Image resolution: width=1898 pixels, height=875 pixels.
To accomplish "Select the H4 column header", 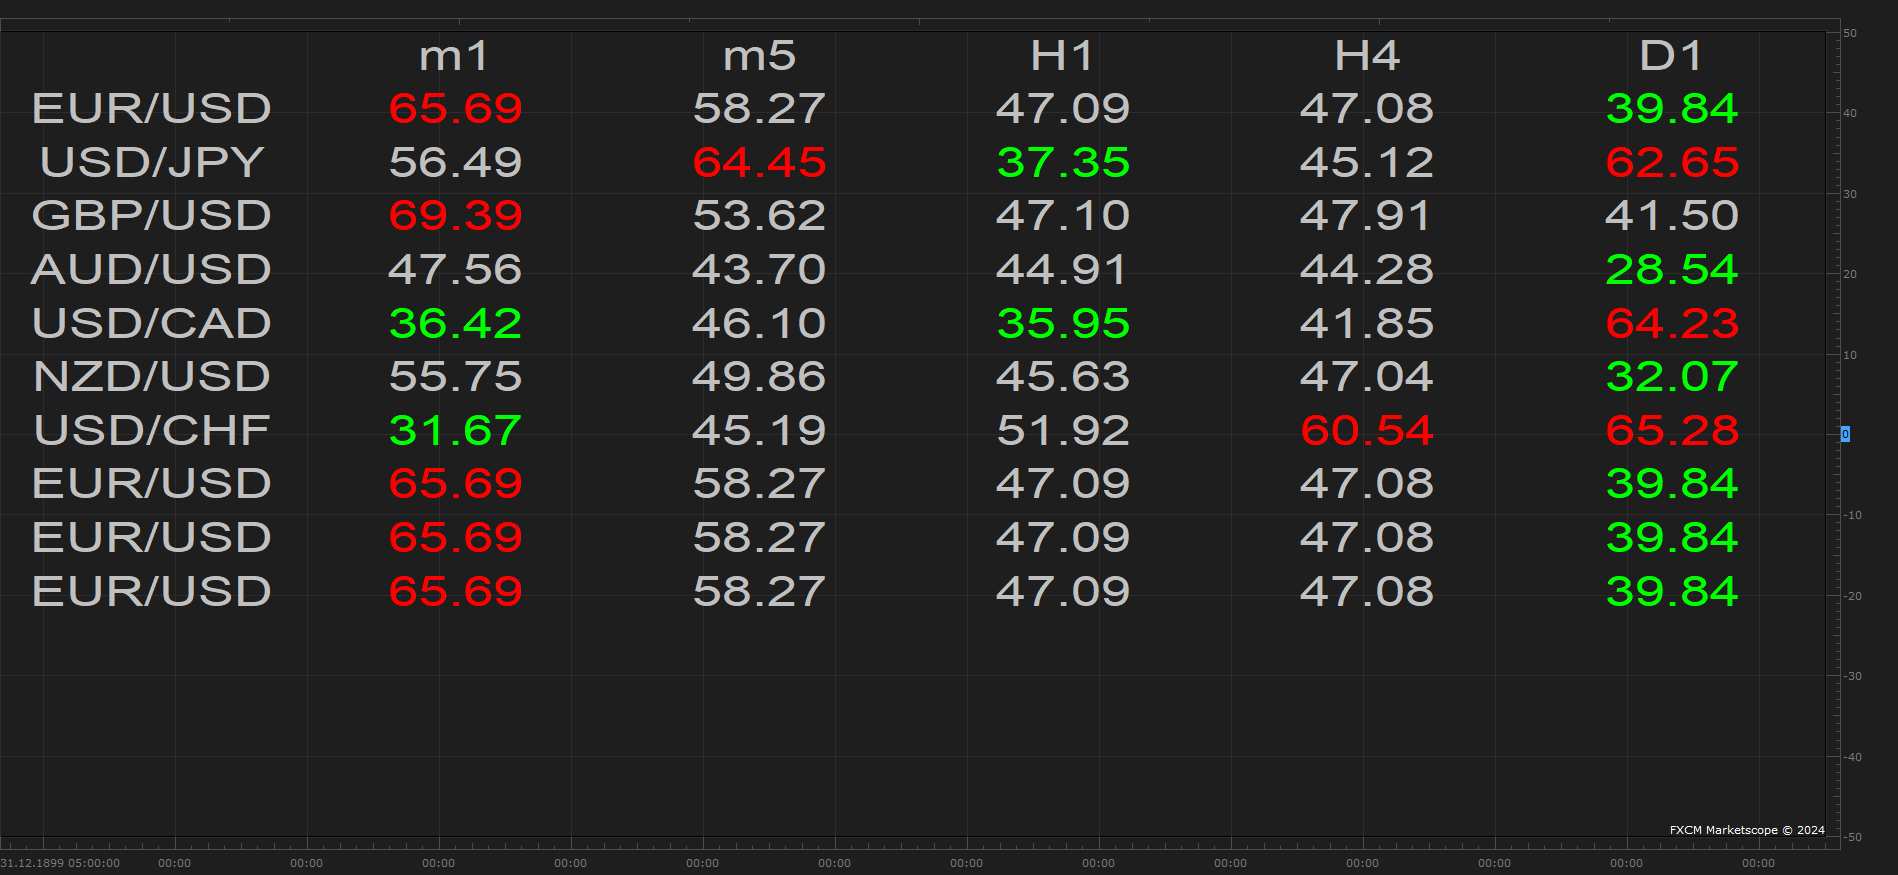I will click(1367, 57).
